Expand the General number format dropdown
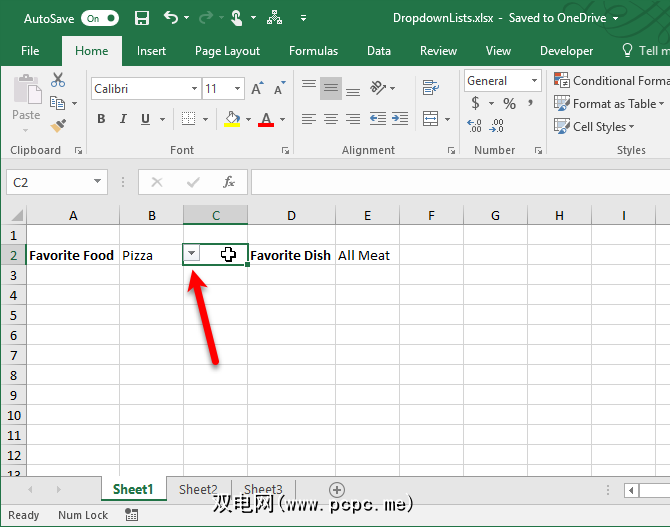This screenshot has width=670, height=527. click(x=534, y=81)
